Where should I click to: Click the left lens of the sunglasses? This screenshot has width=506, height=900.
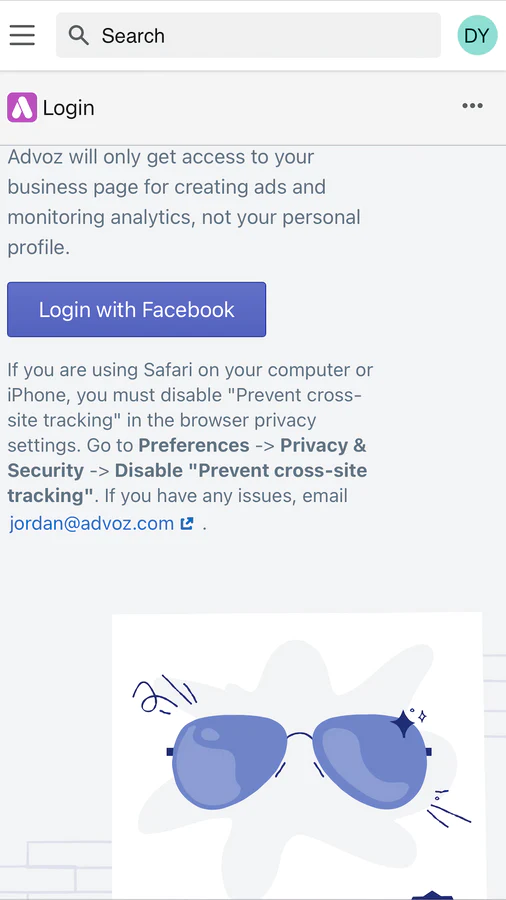[229, 761]
